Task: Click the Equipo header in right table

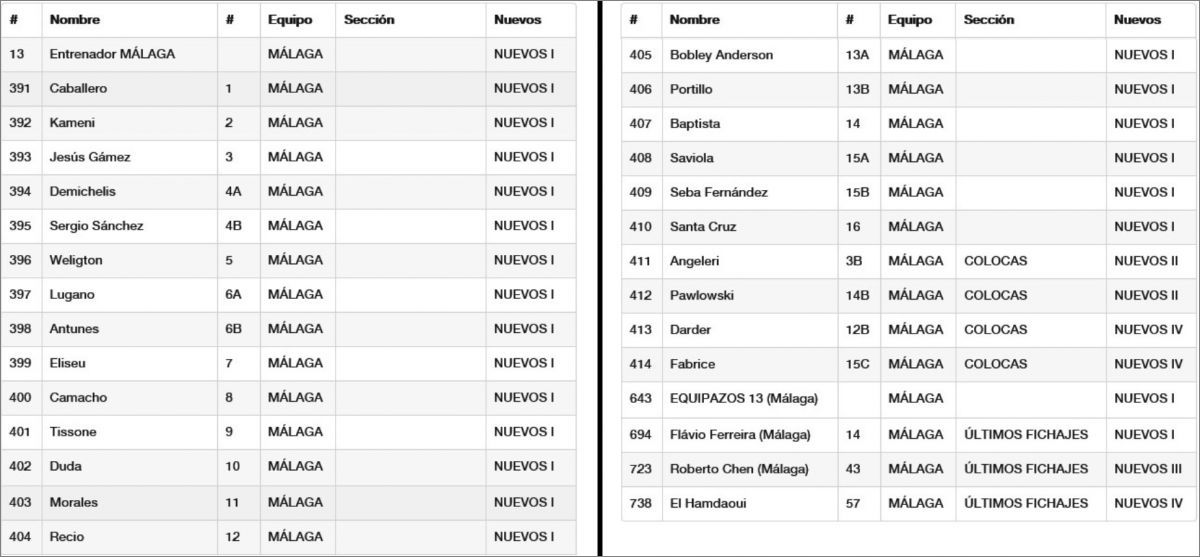Action: [x=909, y=20]
